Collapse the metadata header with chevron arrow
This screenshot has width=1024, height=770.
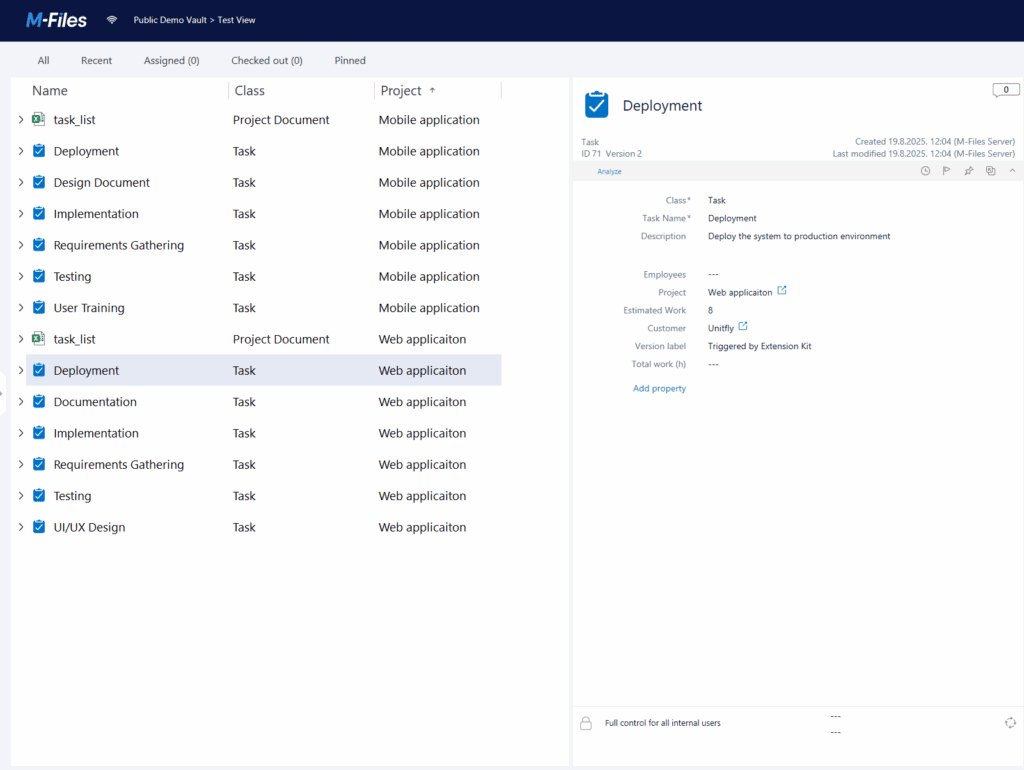(x=1011, y=171)
